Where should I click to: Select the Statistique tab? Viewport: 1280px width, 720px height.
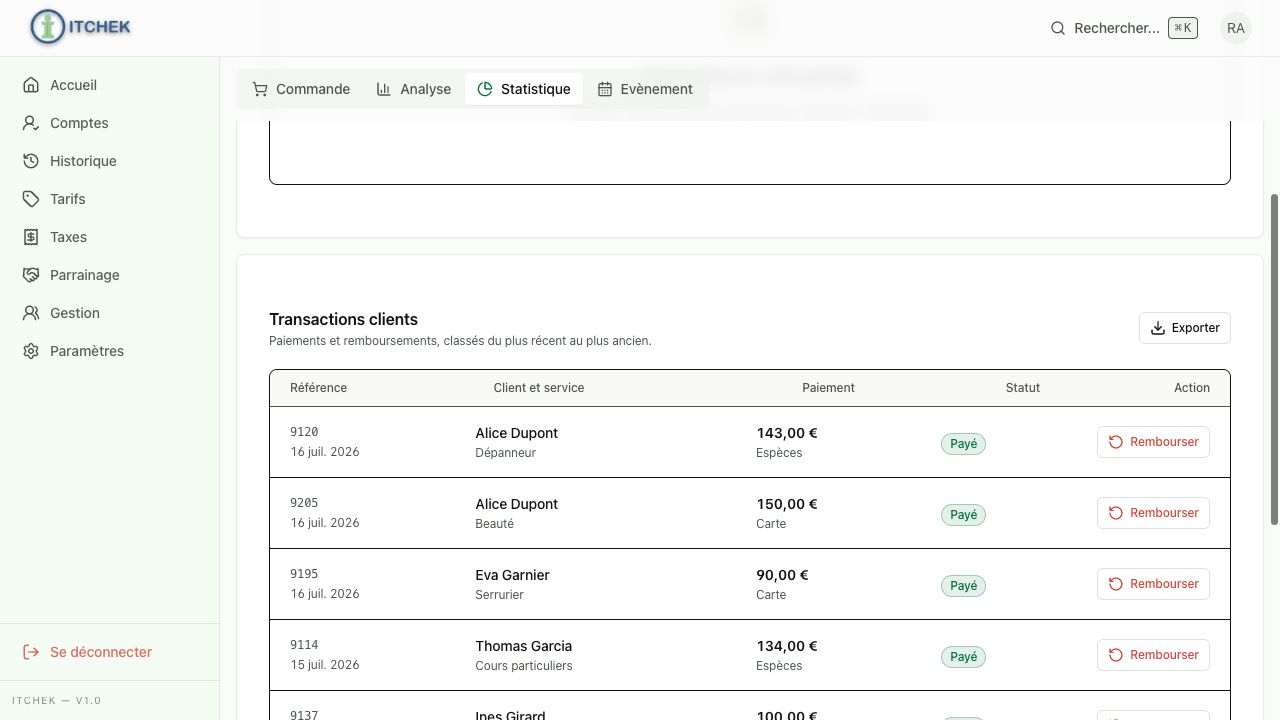[524, 89]
